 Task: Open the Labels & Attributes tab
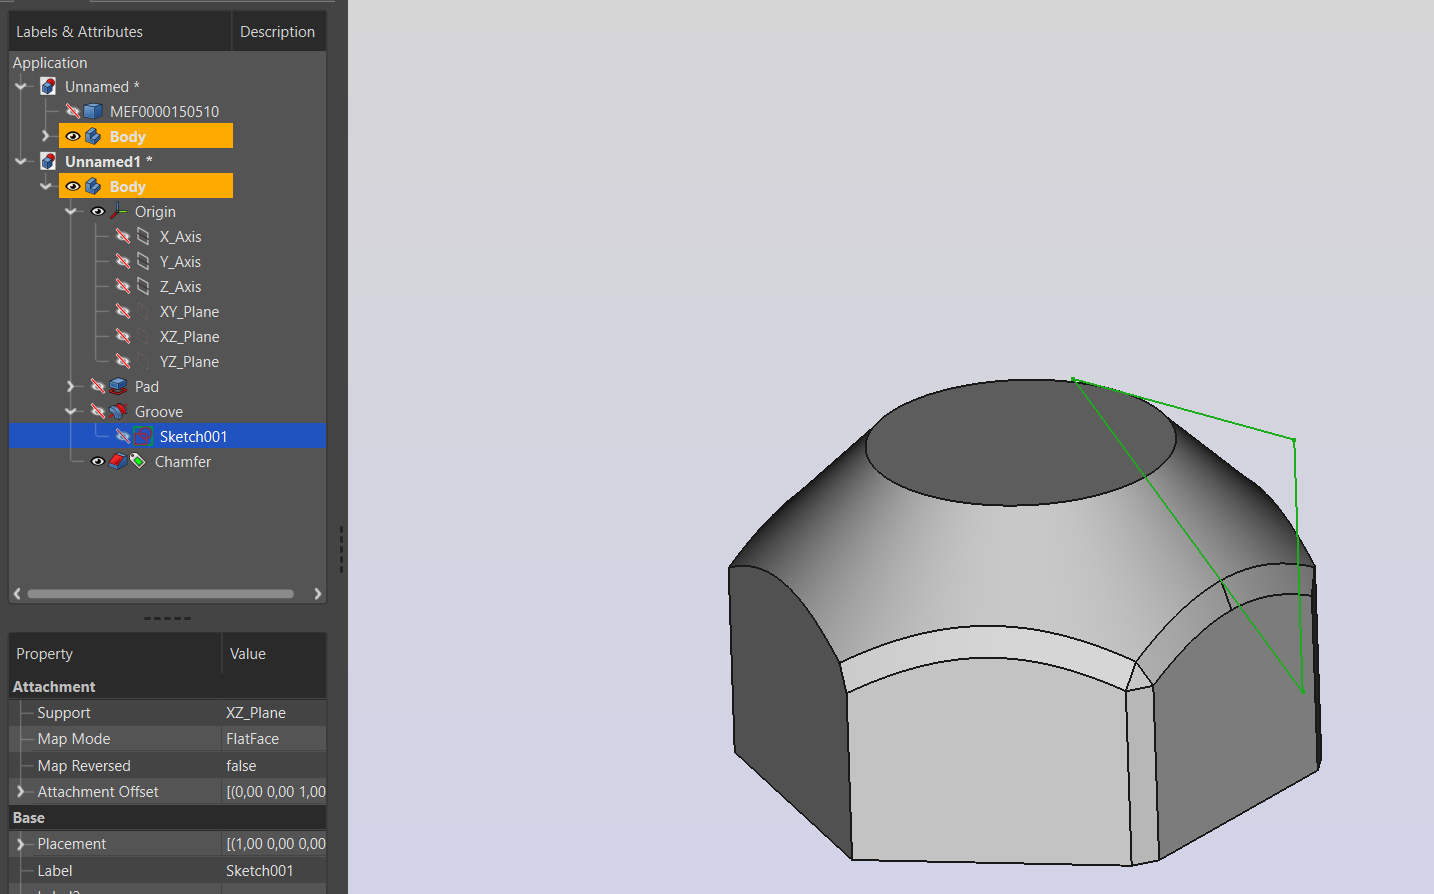pos(79,31)
